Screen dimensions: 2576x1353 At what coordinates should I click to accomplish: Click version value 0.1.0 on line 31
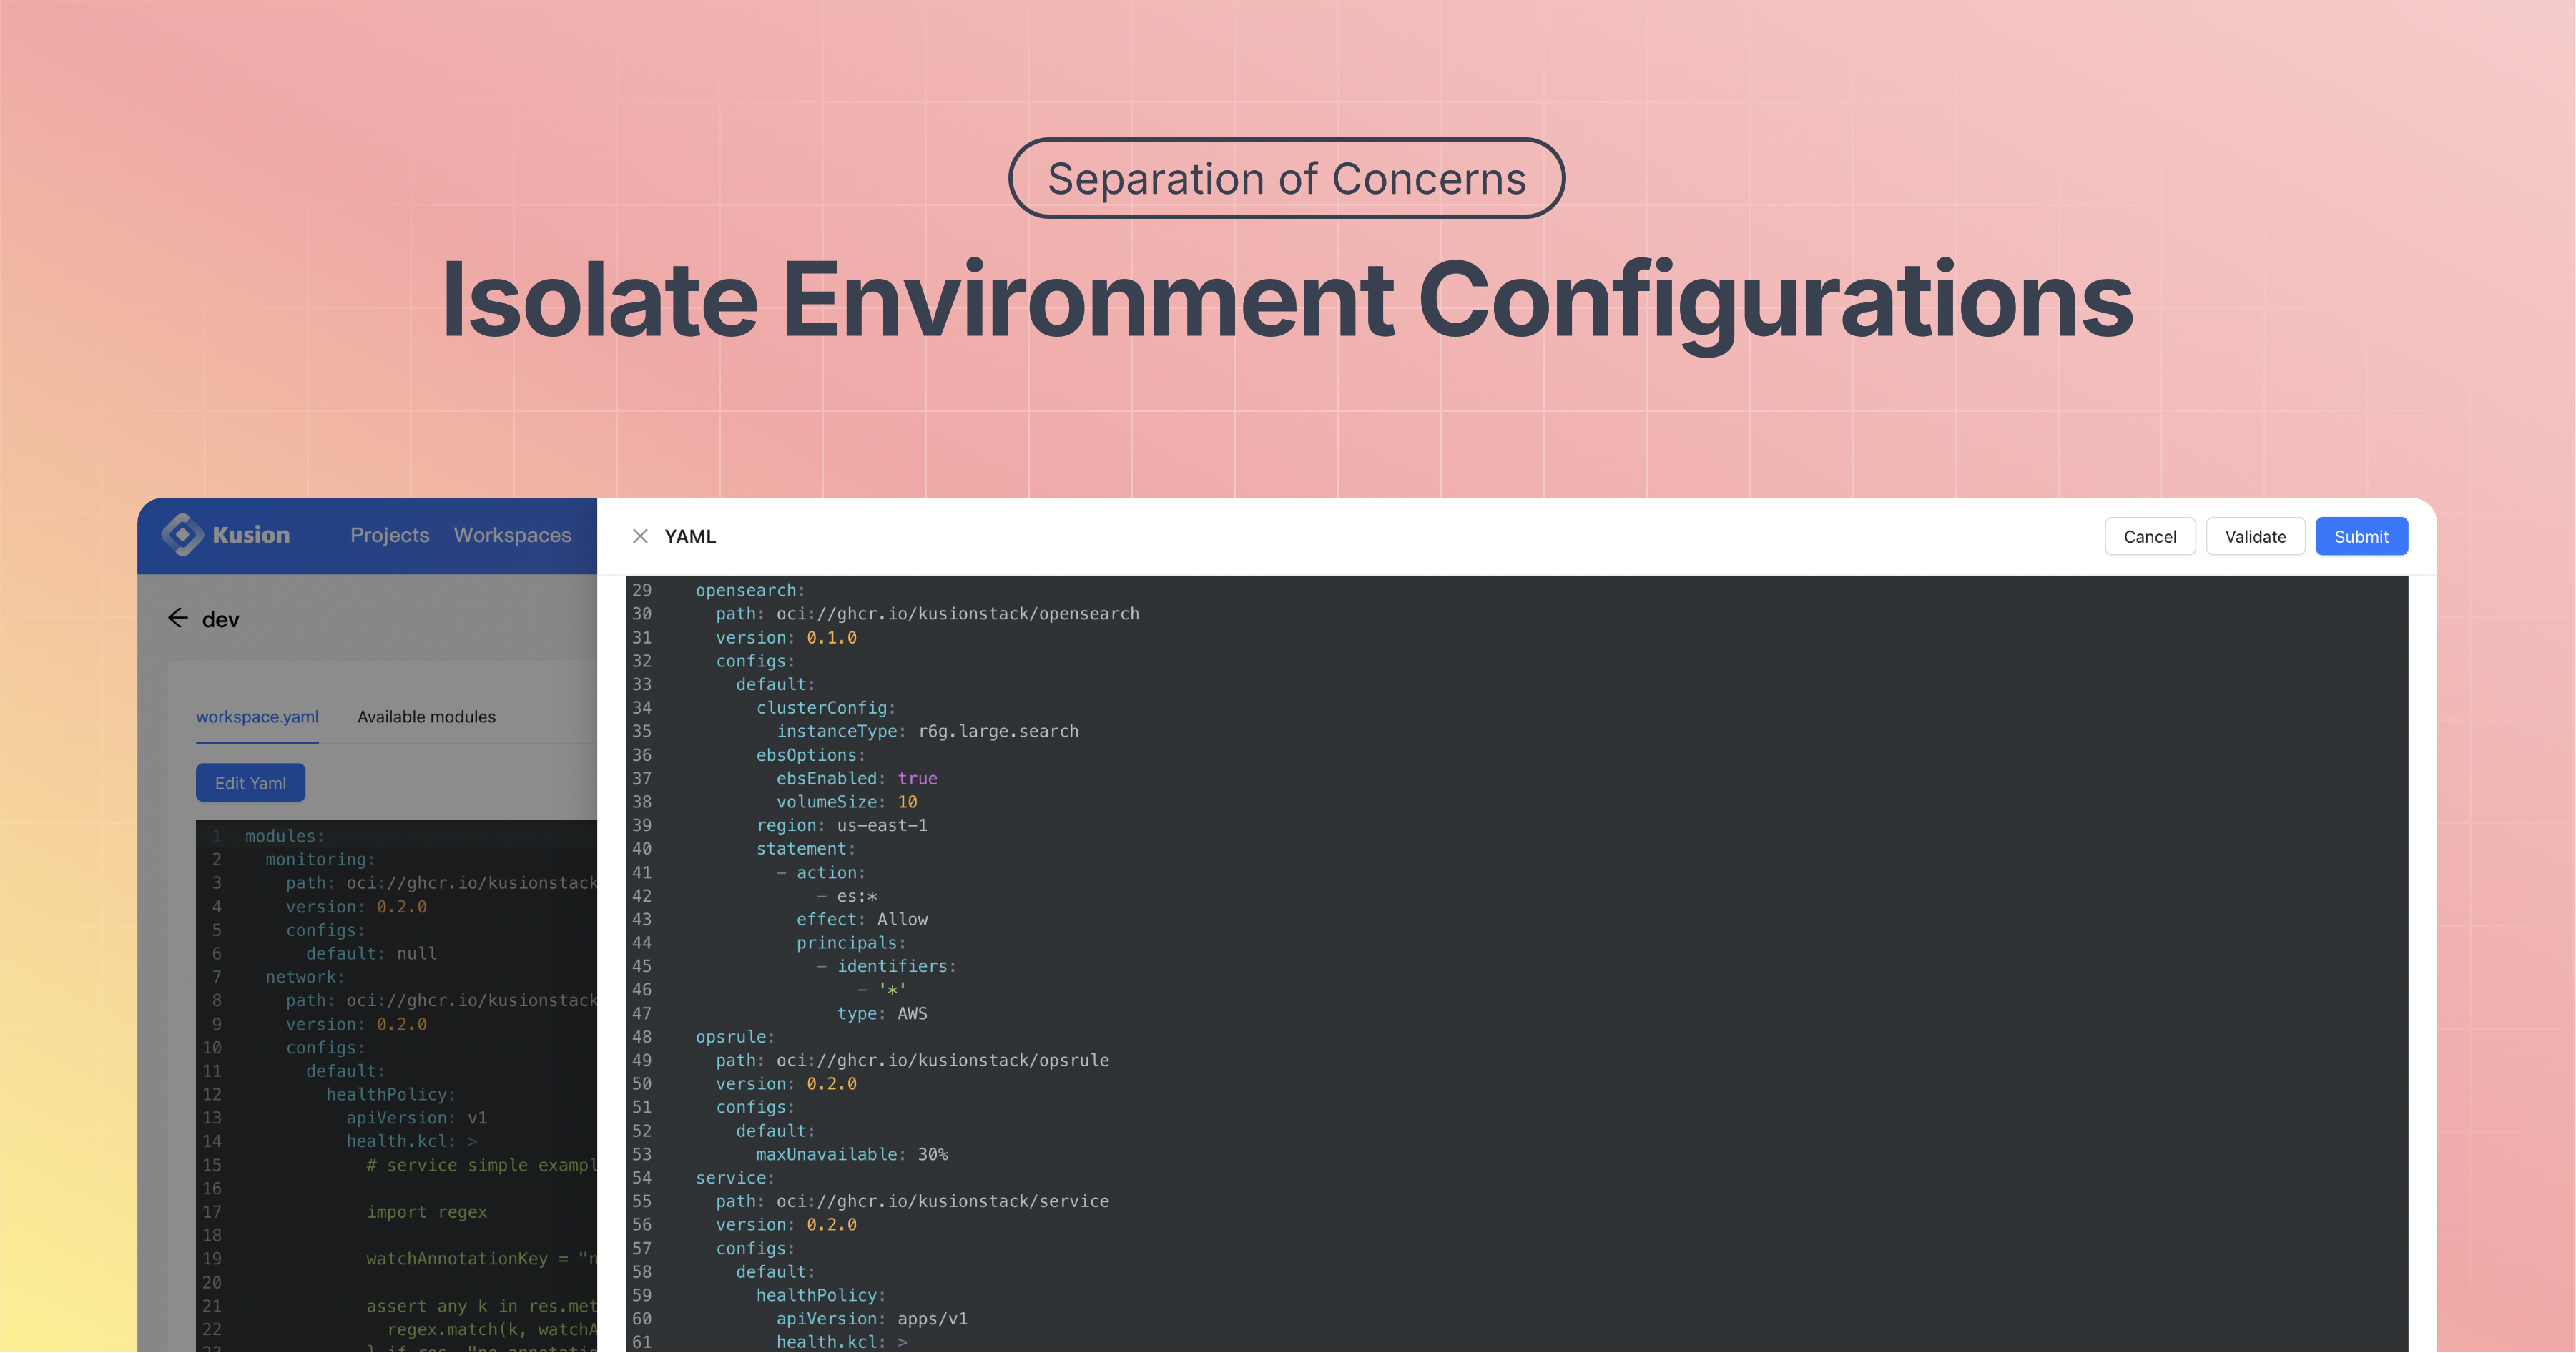(x=831, y=637)
